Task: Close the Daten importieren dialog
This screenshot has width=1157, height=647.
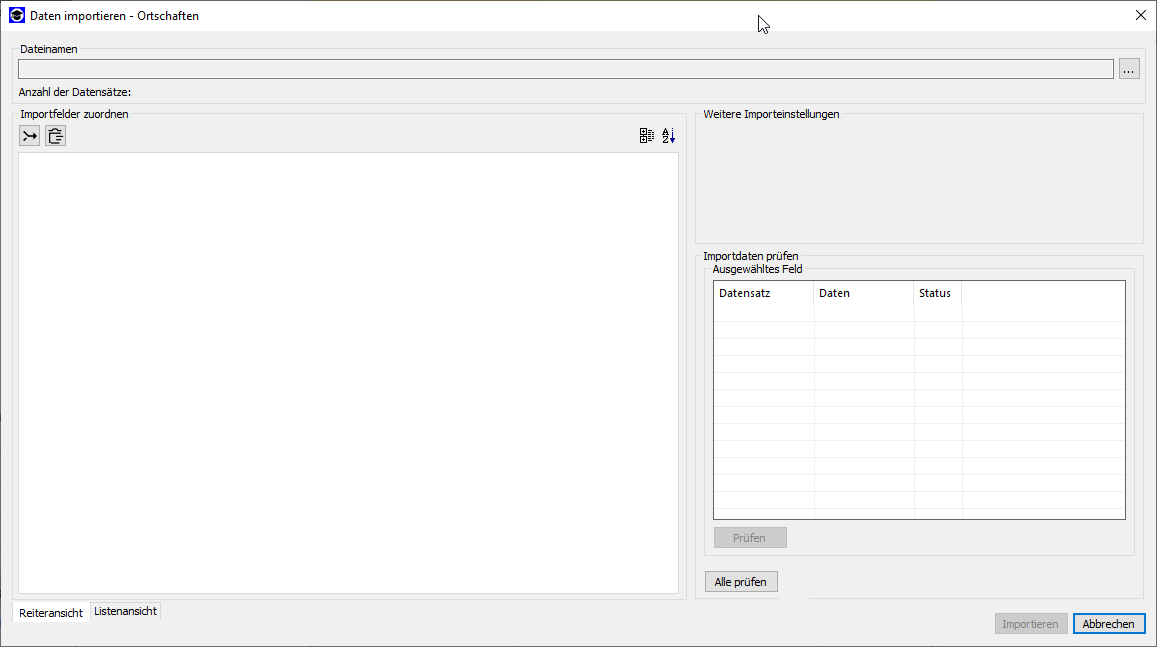Action: point(1140,15)
